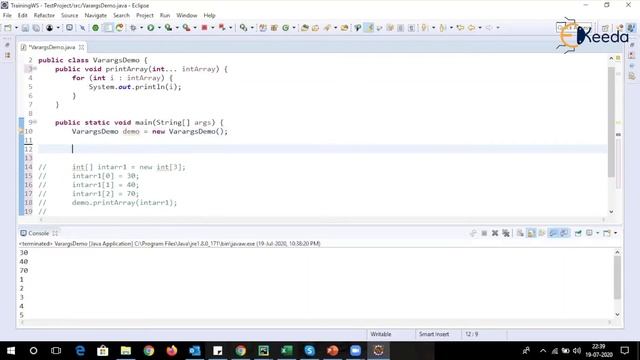Open the Project menu
Screen dimensions: 640x360
coord(145,15)
